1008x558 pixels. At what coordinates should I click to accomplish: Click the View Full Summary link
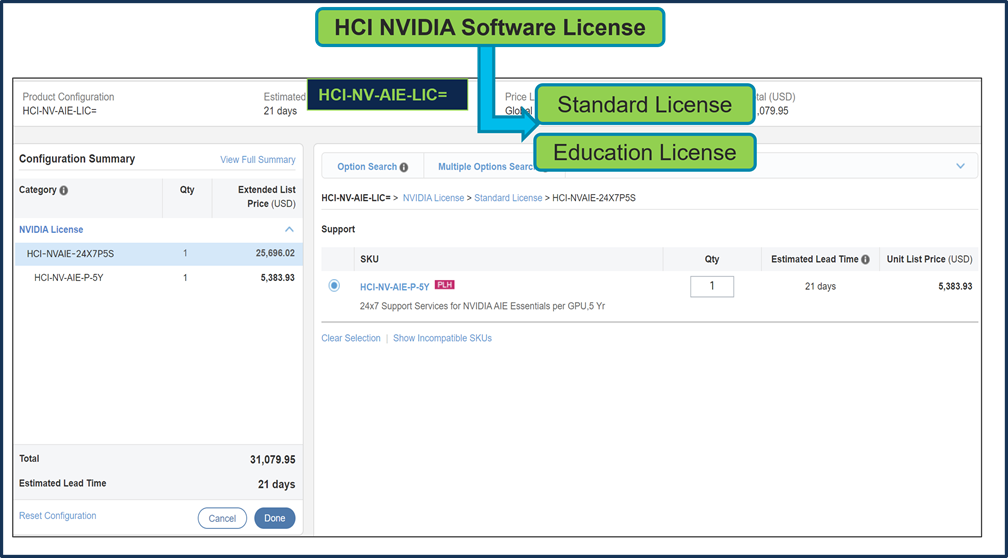click(x=257, y=160)
